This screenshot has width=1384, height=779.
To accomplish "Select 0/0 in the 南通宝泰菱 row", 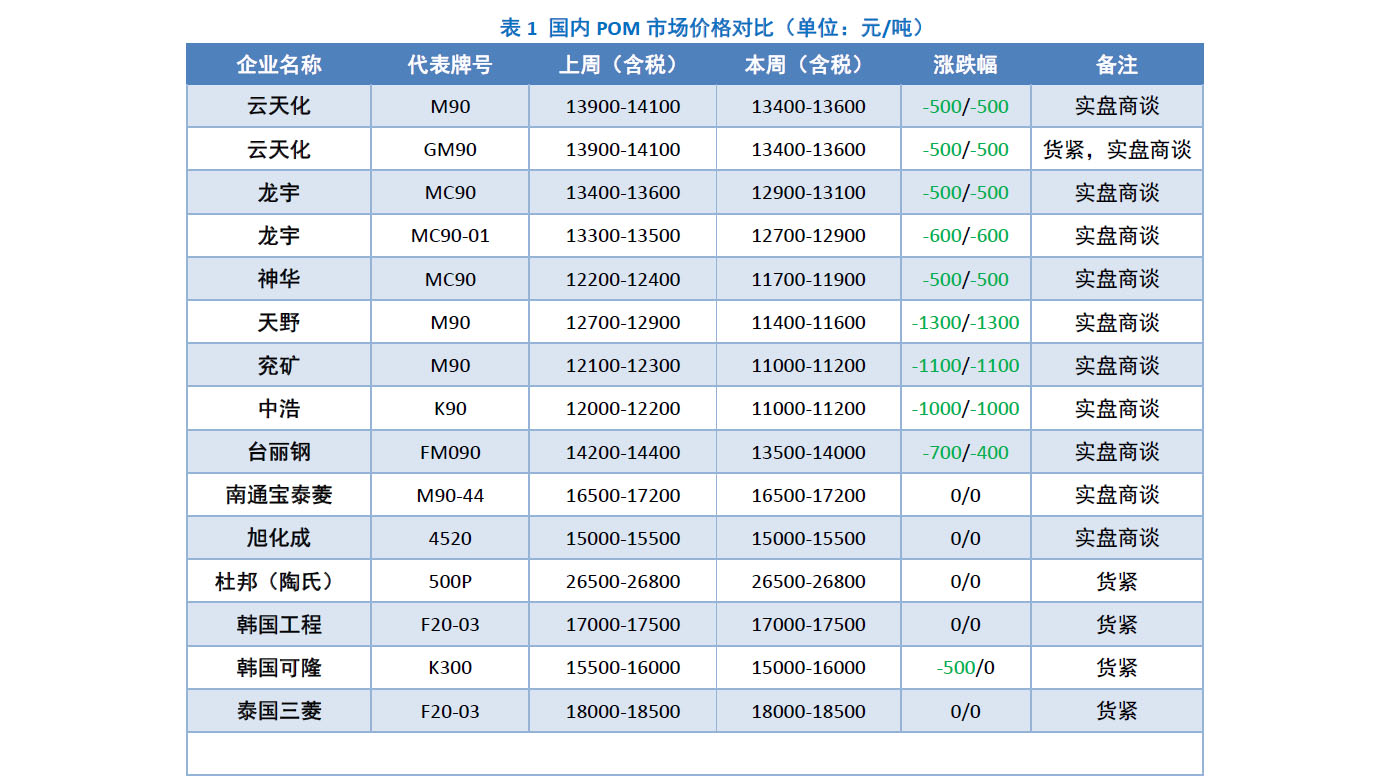I will pyautogui.click(x=965, y=495).
